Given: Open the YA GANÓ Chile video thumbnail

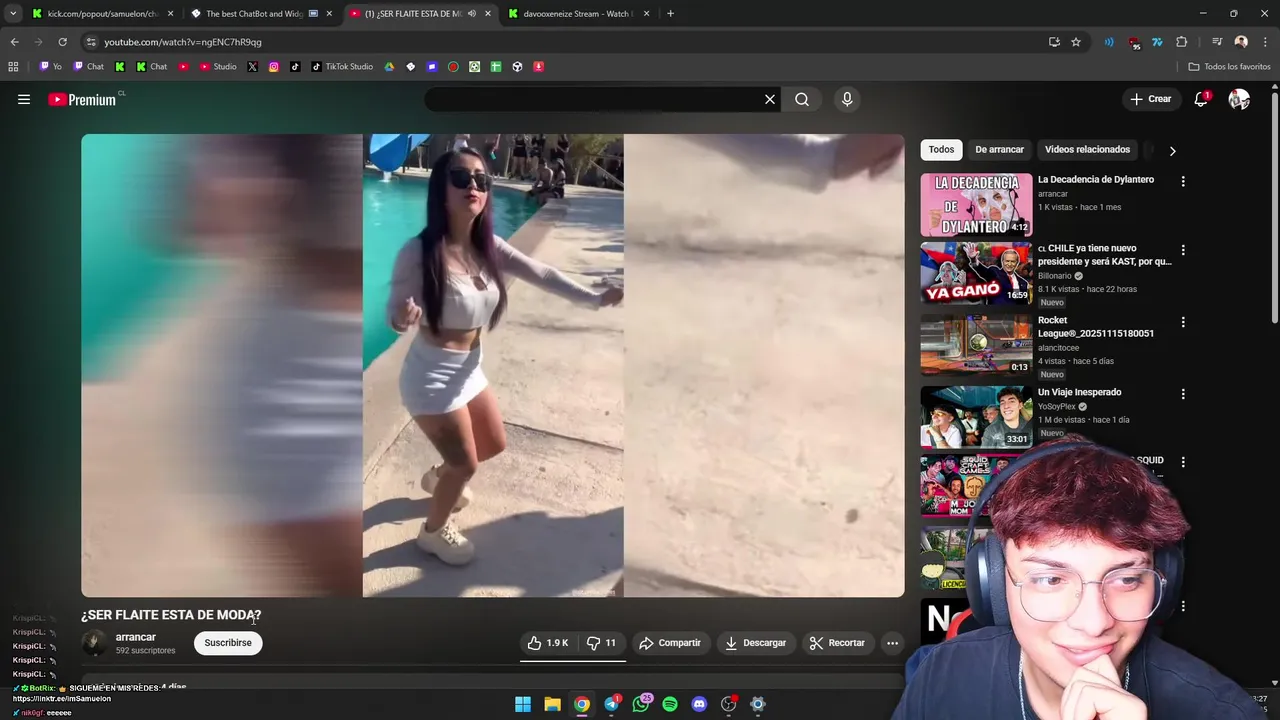Looking at the screenshot, I should coord(976,273).
